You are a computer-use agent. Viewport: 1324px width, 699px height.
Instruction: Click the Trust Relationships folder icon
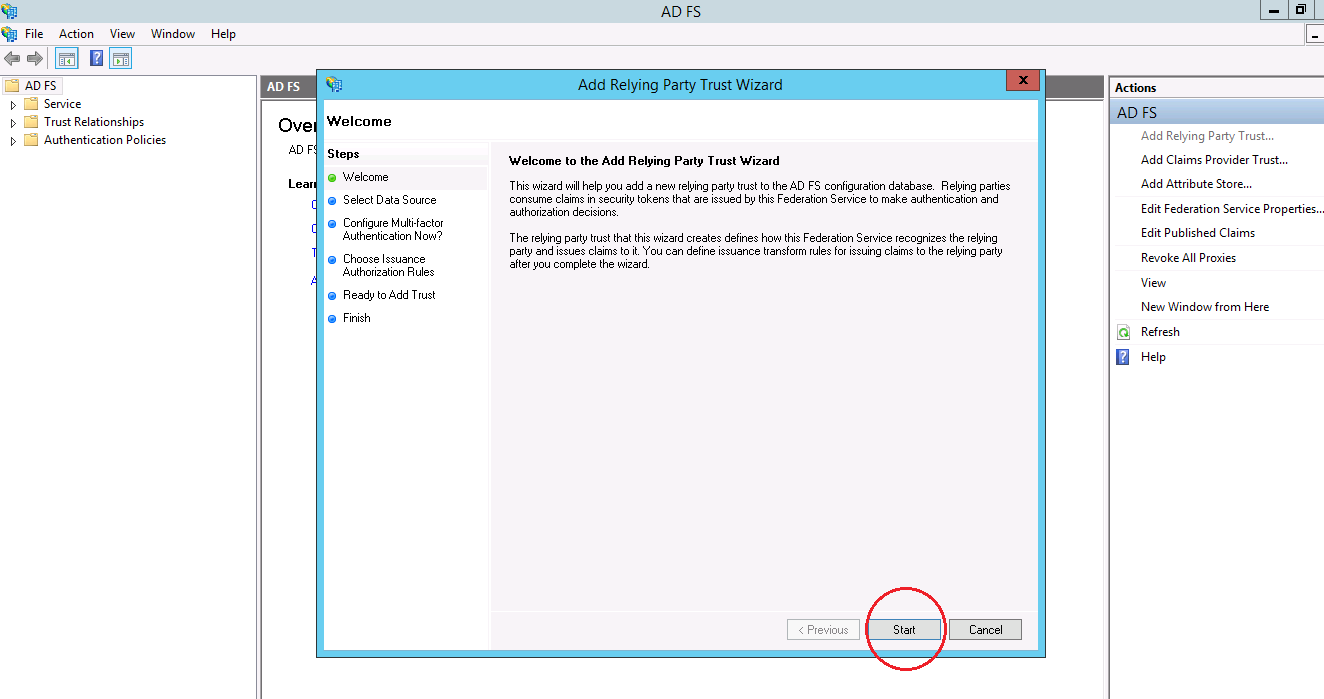click(31, 122)
